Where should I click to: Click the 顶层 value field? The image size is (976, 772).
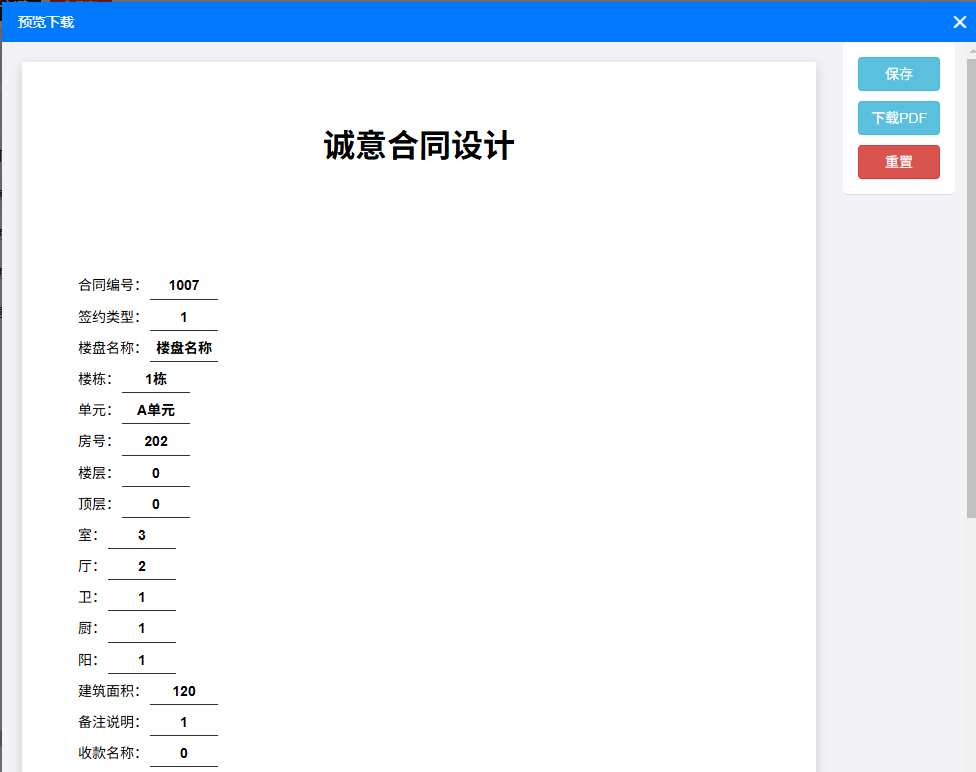coord(156,504)
